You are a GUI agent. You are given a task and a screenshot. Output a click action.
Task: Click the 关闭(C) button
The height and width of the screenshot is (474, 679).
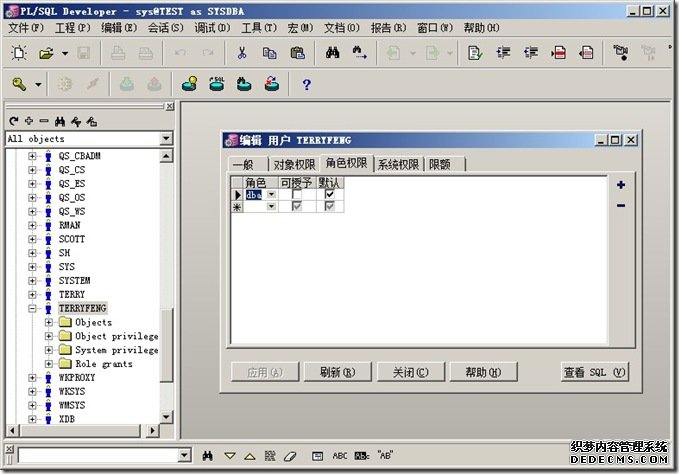(410, 372)
